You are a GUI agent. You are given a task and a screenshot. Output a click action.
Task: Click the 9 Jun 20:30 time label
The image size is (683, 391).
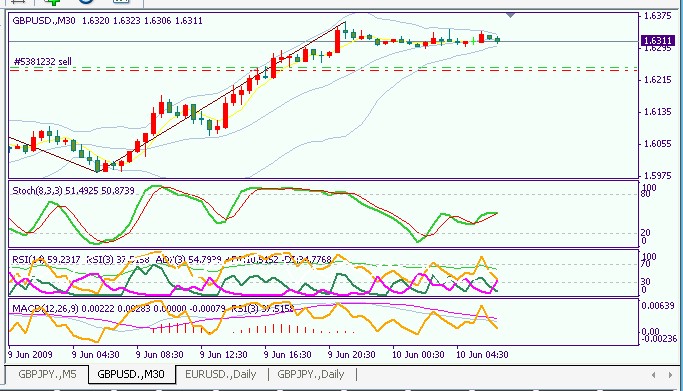point(352,354)
